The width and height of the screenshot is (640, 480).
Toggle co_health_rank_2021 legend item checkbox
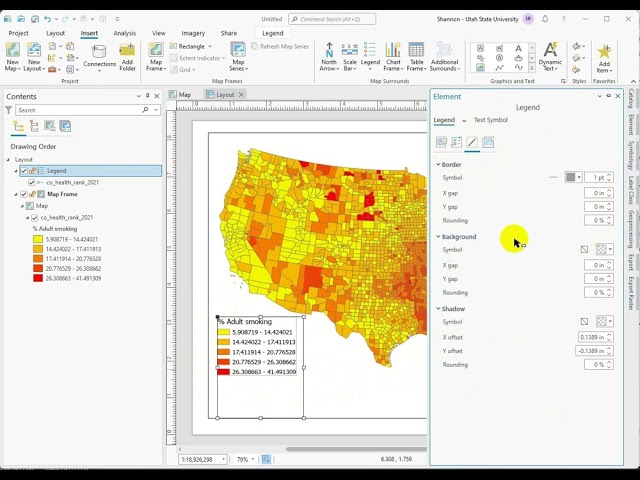[31, 182]
